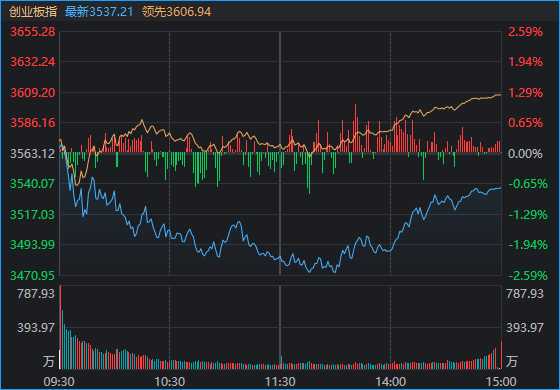This screenshot has height=390, width=560.
Task: Select the red 2.59% percentage label
Action: click(x=526, y=32)
